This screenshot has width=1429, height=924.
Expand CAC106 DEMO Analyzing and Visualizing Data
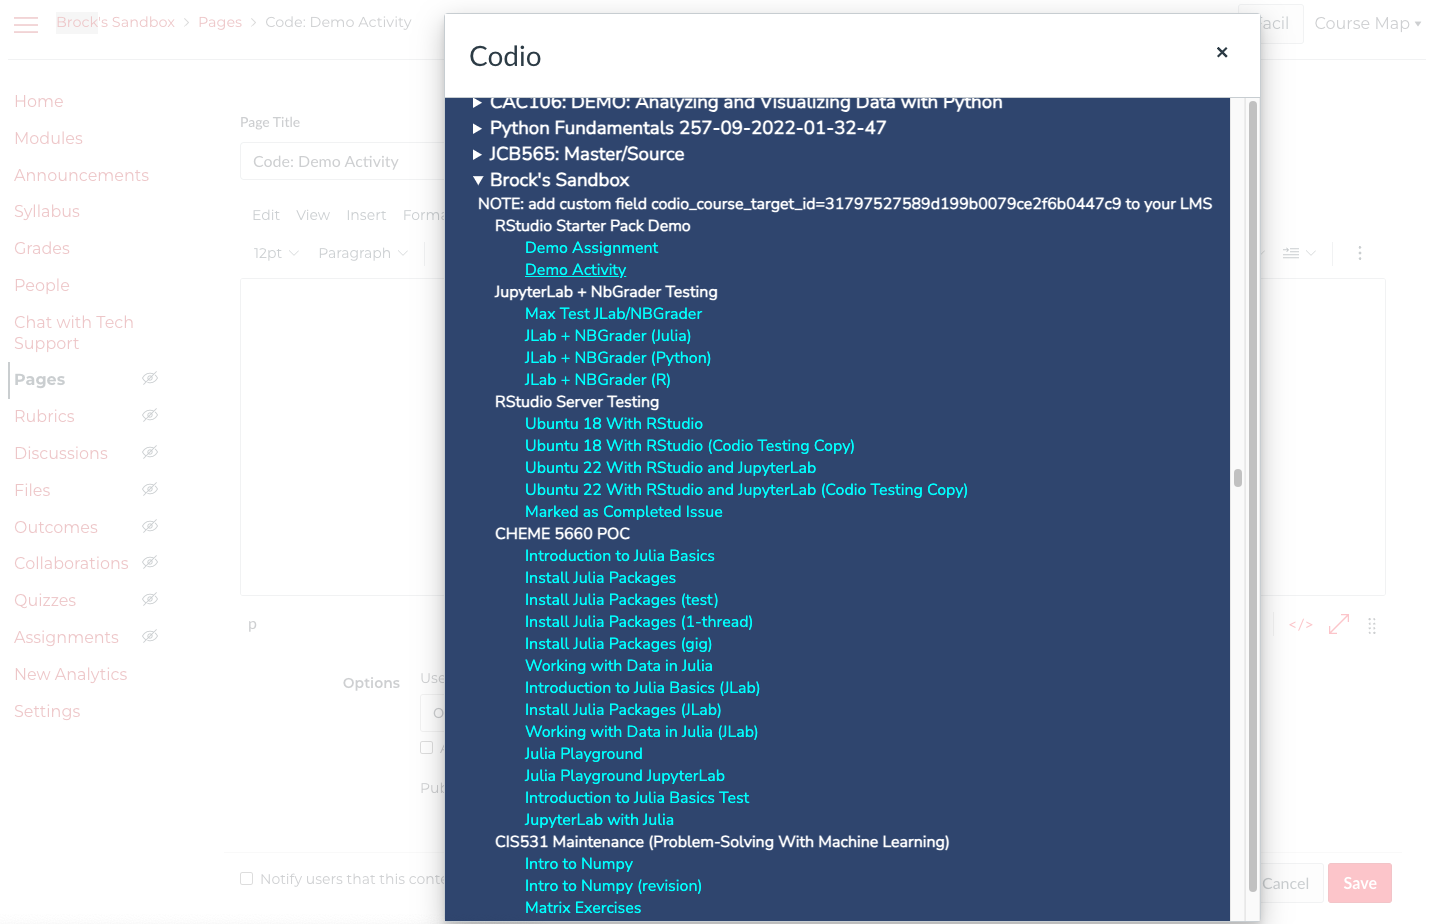click(478, 102)
